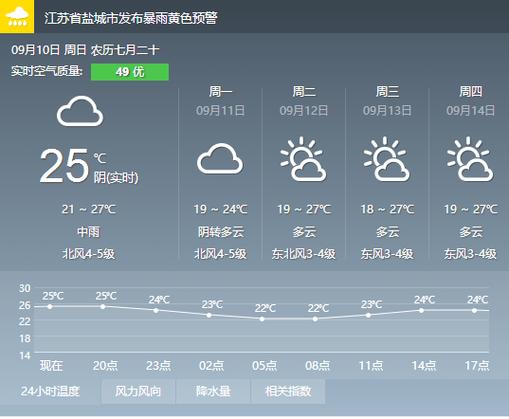Open the 降水量 tab
Viewport: 509px width, 419px height.
click(x=213, y=391)
